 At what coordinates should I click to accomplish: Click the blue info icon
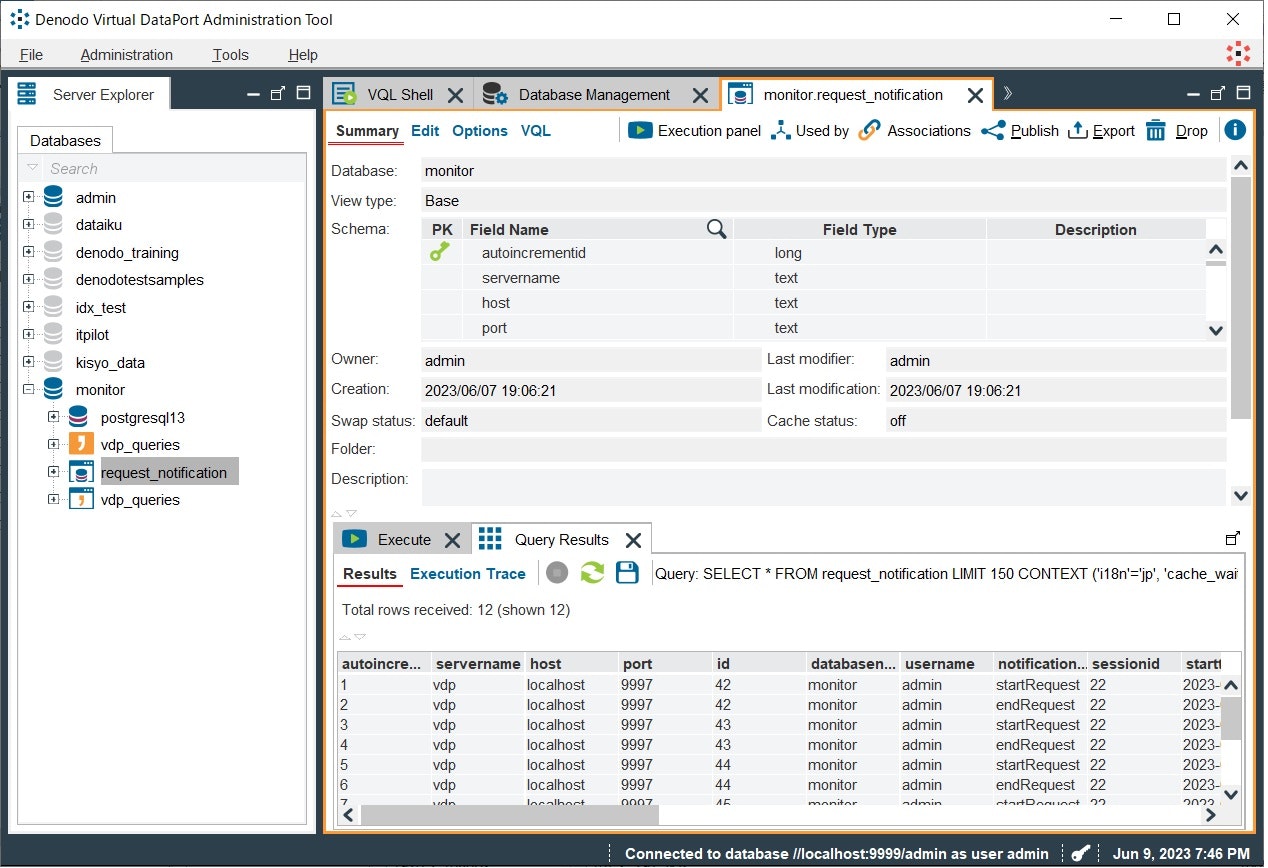1235,130
